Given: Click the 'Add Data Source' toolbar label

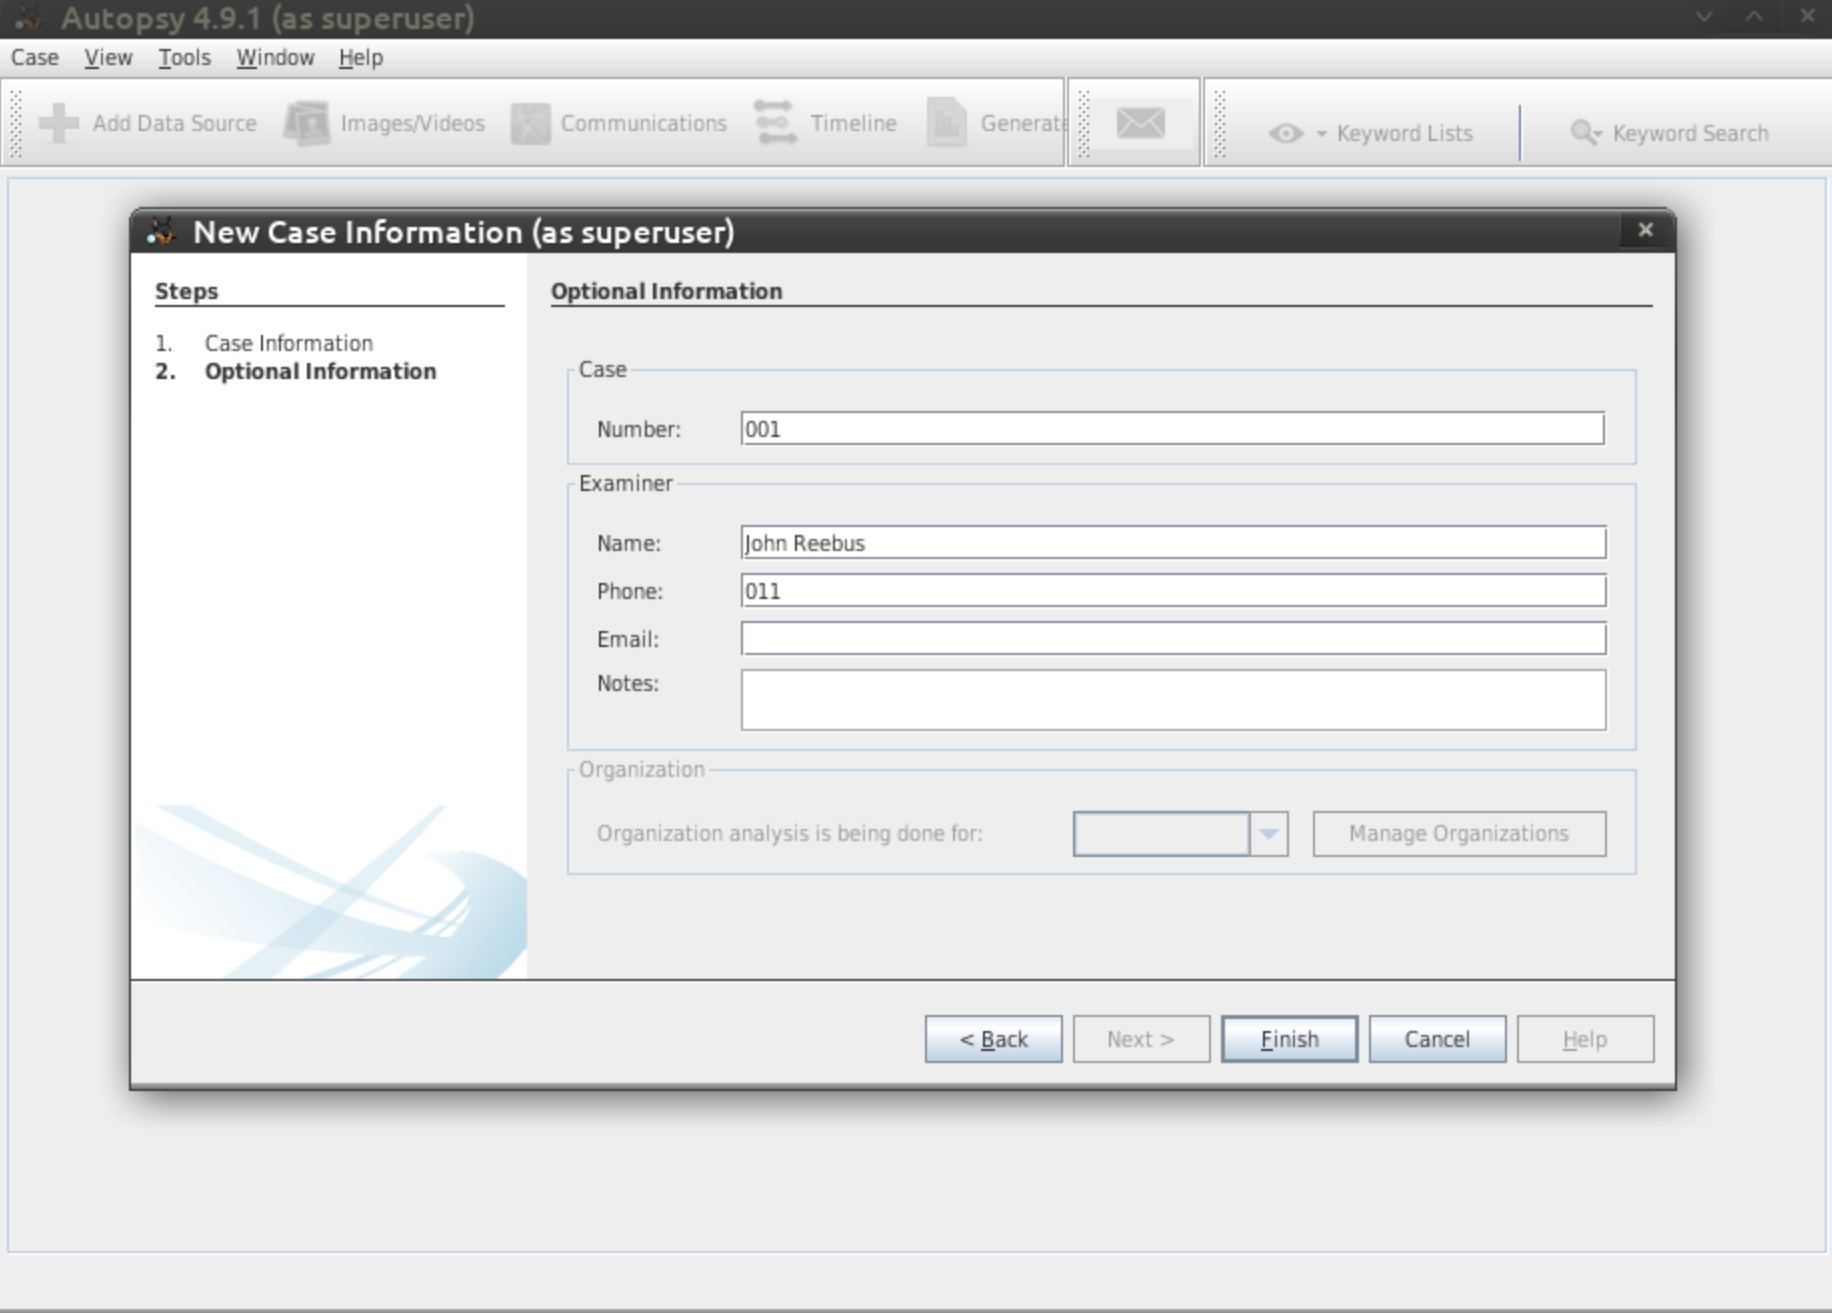Looking at the screenshot, I should tap(174, 123).
